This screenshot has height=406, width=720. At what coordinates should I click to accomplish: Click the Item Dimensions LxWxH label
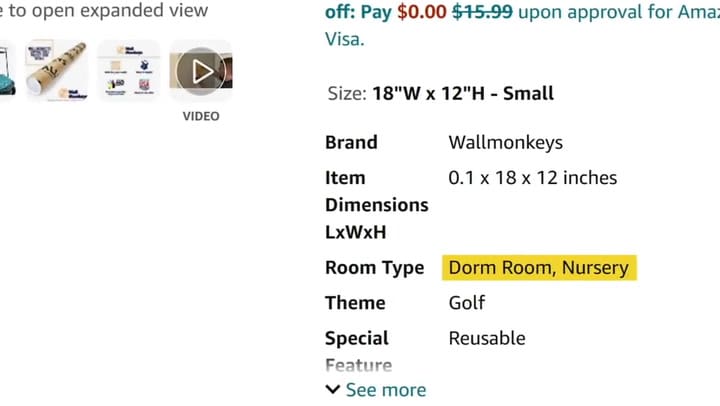[376, 205]
